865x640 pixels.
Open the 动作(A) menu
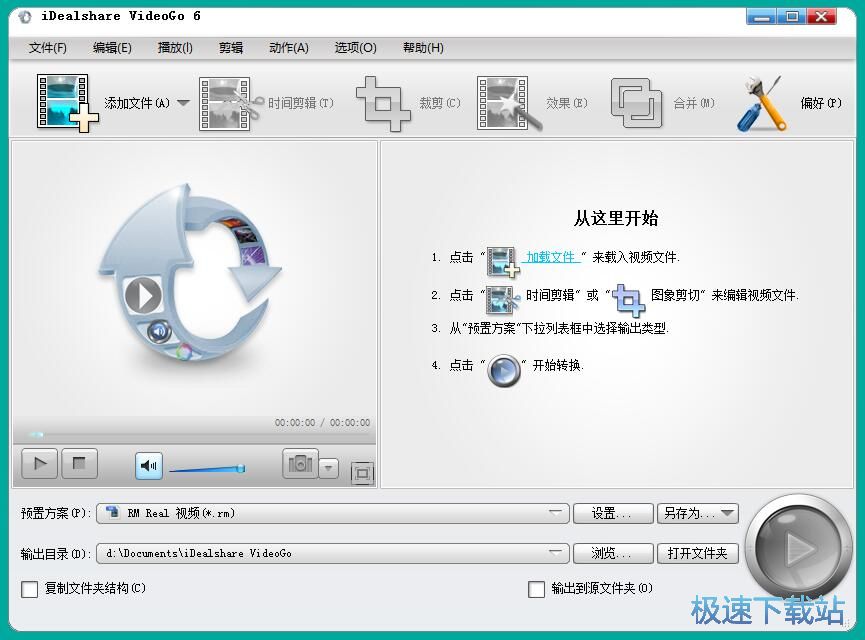tap(289, 48)
